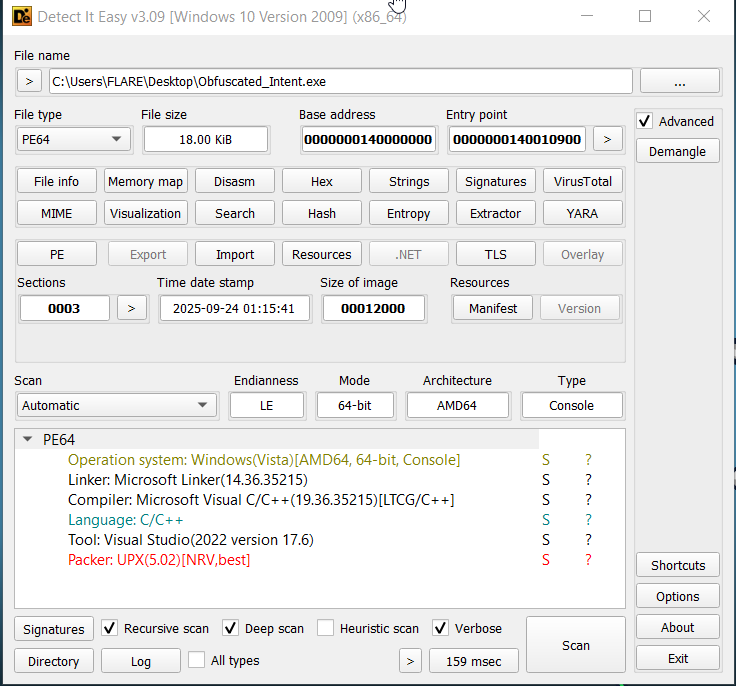Click the arrow button next to Entry point
The height and width of the screenshot is (686, 736).
point(606,139)
